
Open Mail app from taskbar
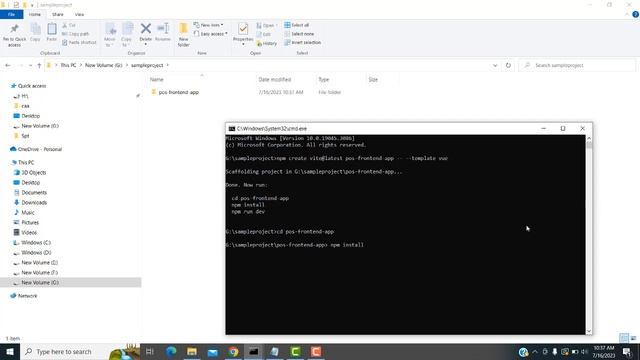(x=213, y=351)
